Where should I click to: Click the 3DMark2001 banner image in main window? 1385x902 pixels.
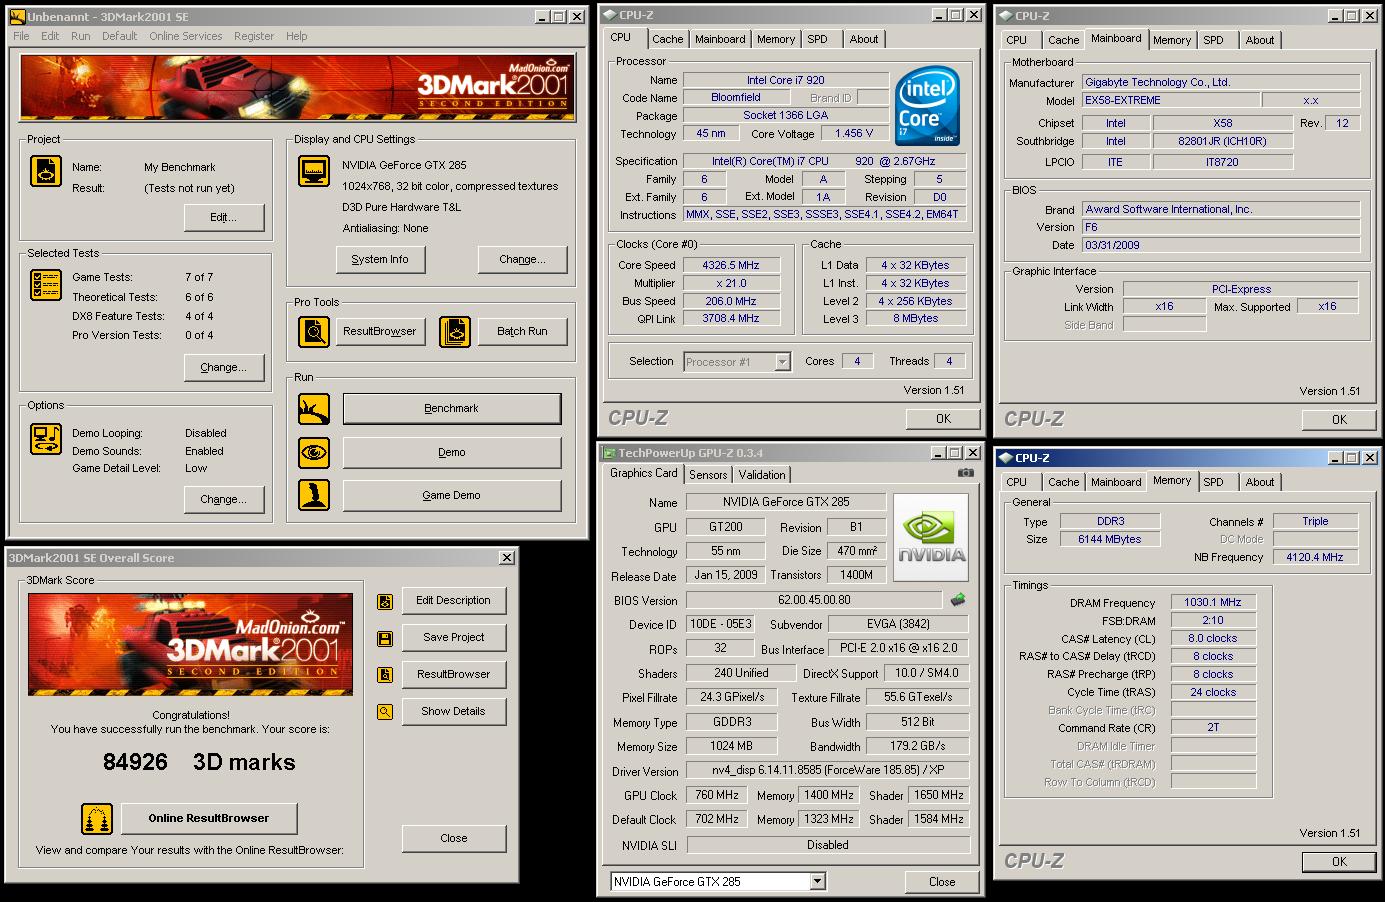pos(298,89)
